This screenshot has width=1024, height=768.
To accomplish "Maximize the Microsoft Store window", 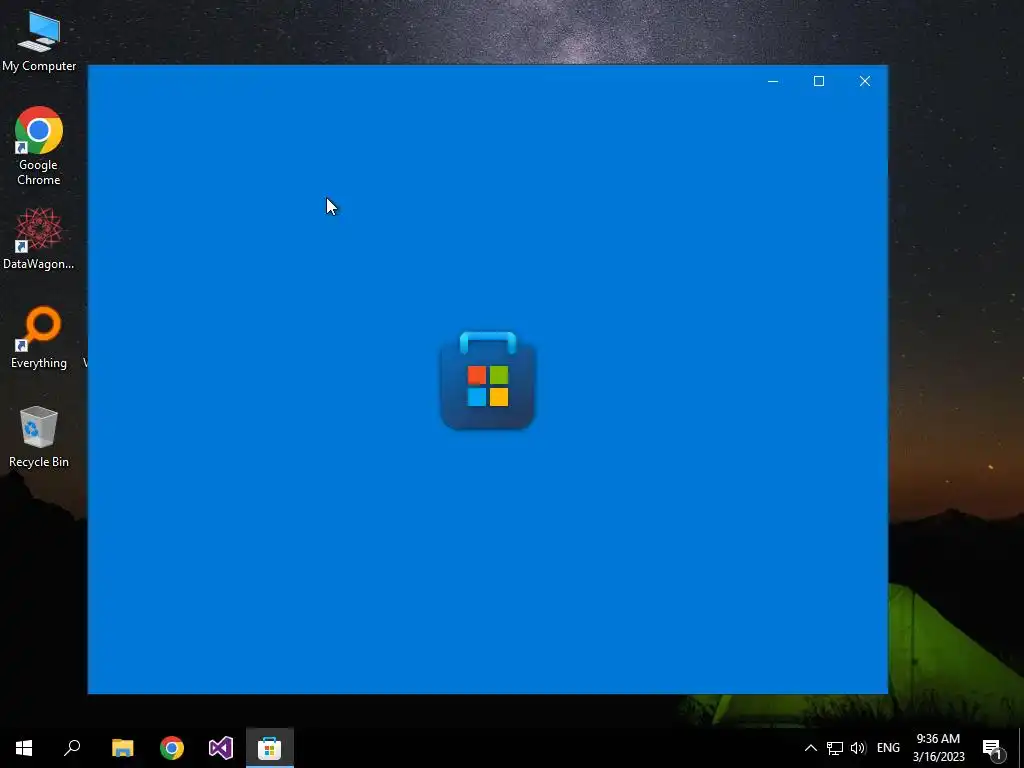I will coord(819,81).
